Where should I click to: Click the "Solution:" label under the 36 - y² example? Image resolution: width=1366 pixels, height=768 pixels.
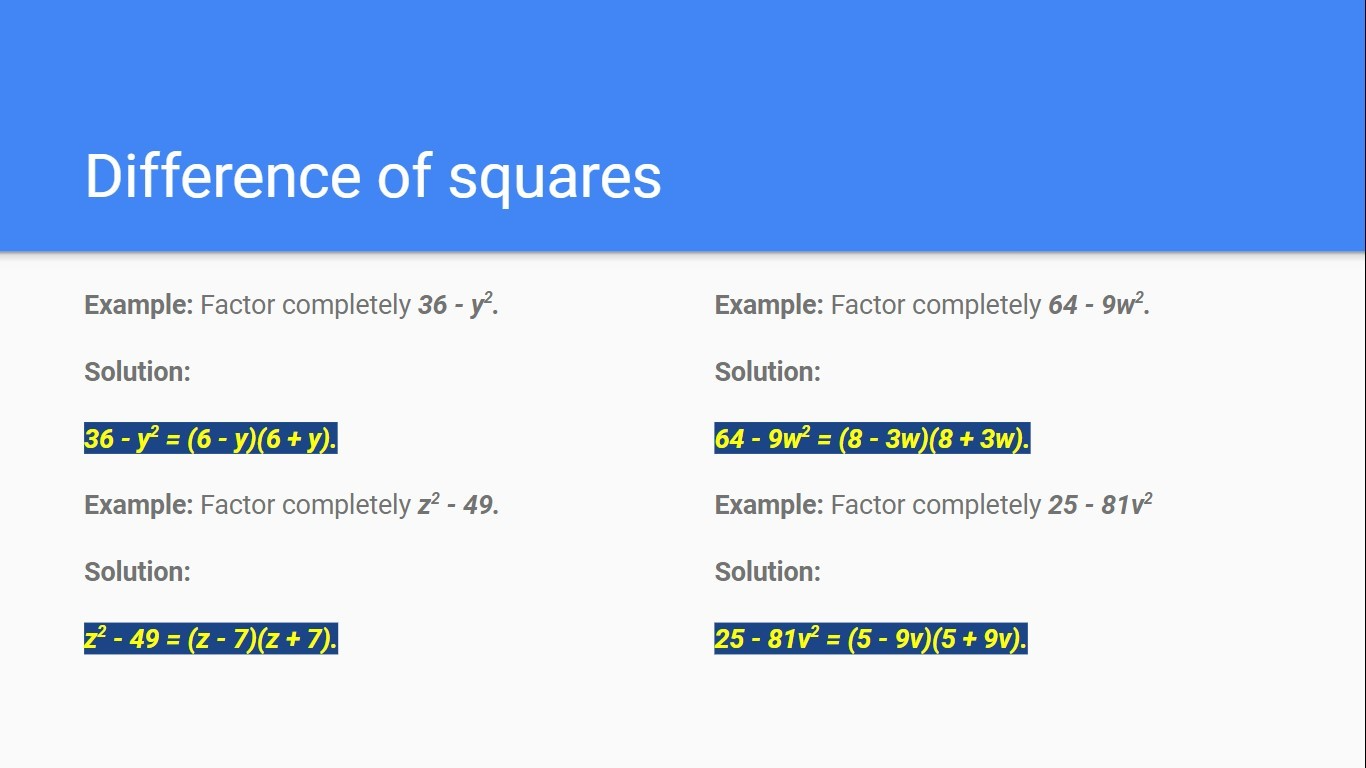137,372
